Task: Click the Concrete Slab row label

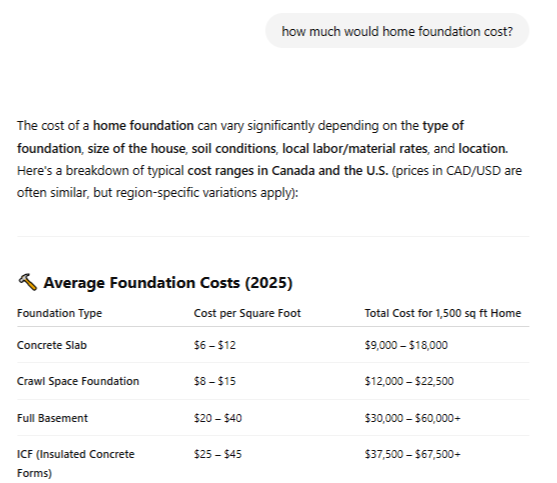Action: pyautogui.click(x=52, y=345)
